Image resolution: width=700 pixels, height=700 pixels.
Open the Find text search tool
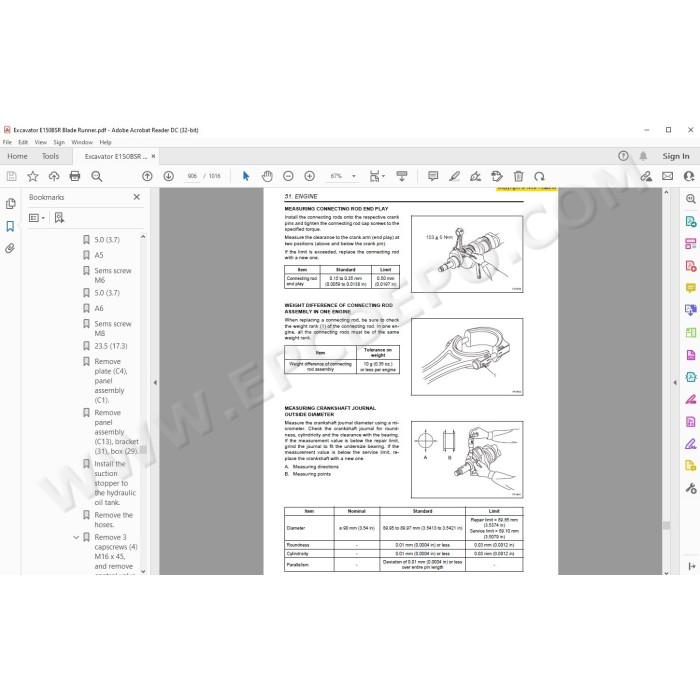[x=96, y=176]
